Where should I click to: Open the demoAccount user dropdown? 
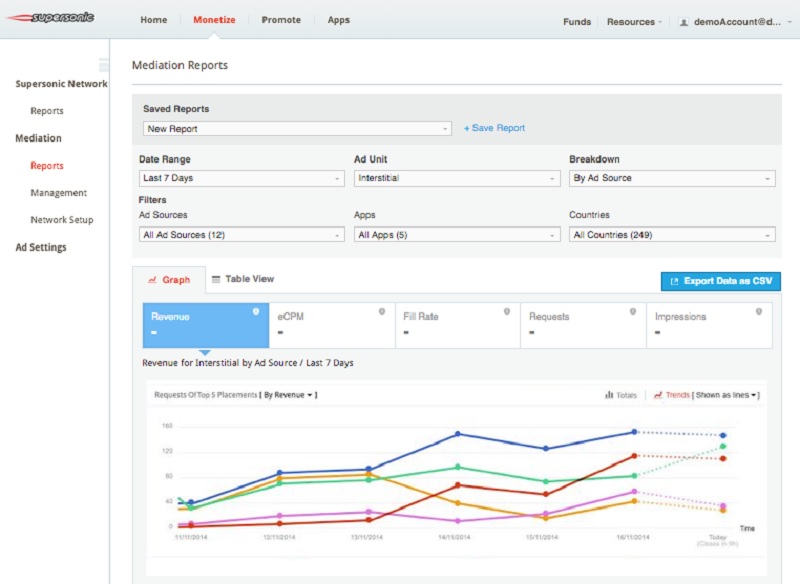[x=736, y=22]
